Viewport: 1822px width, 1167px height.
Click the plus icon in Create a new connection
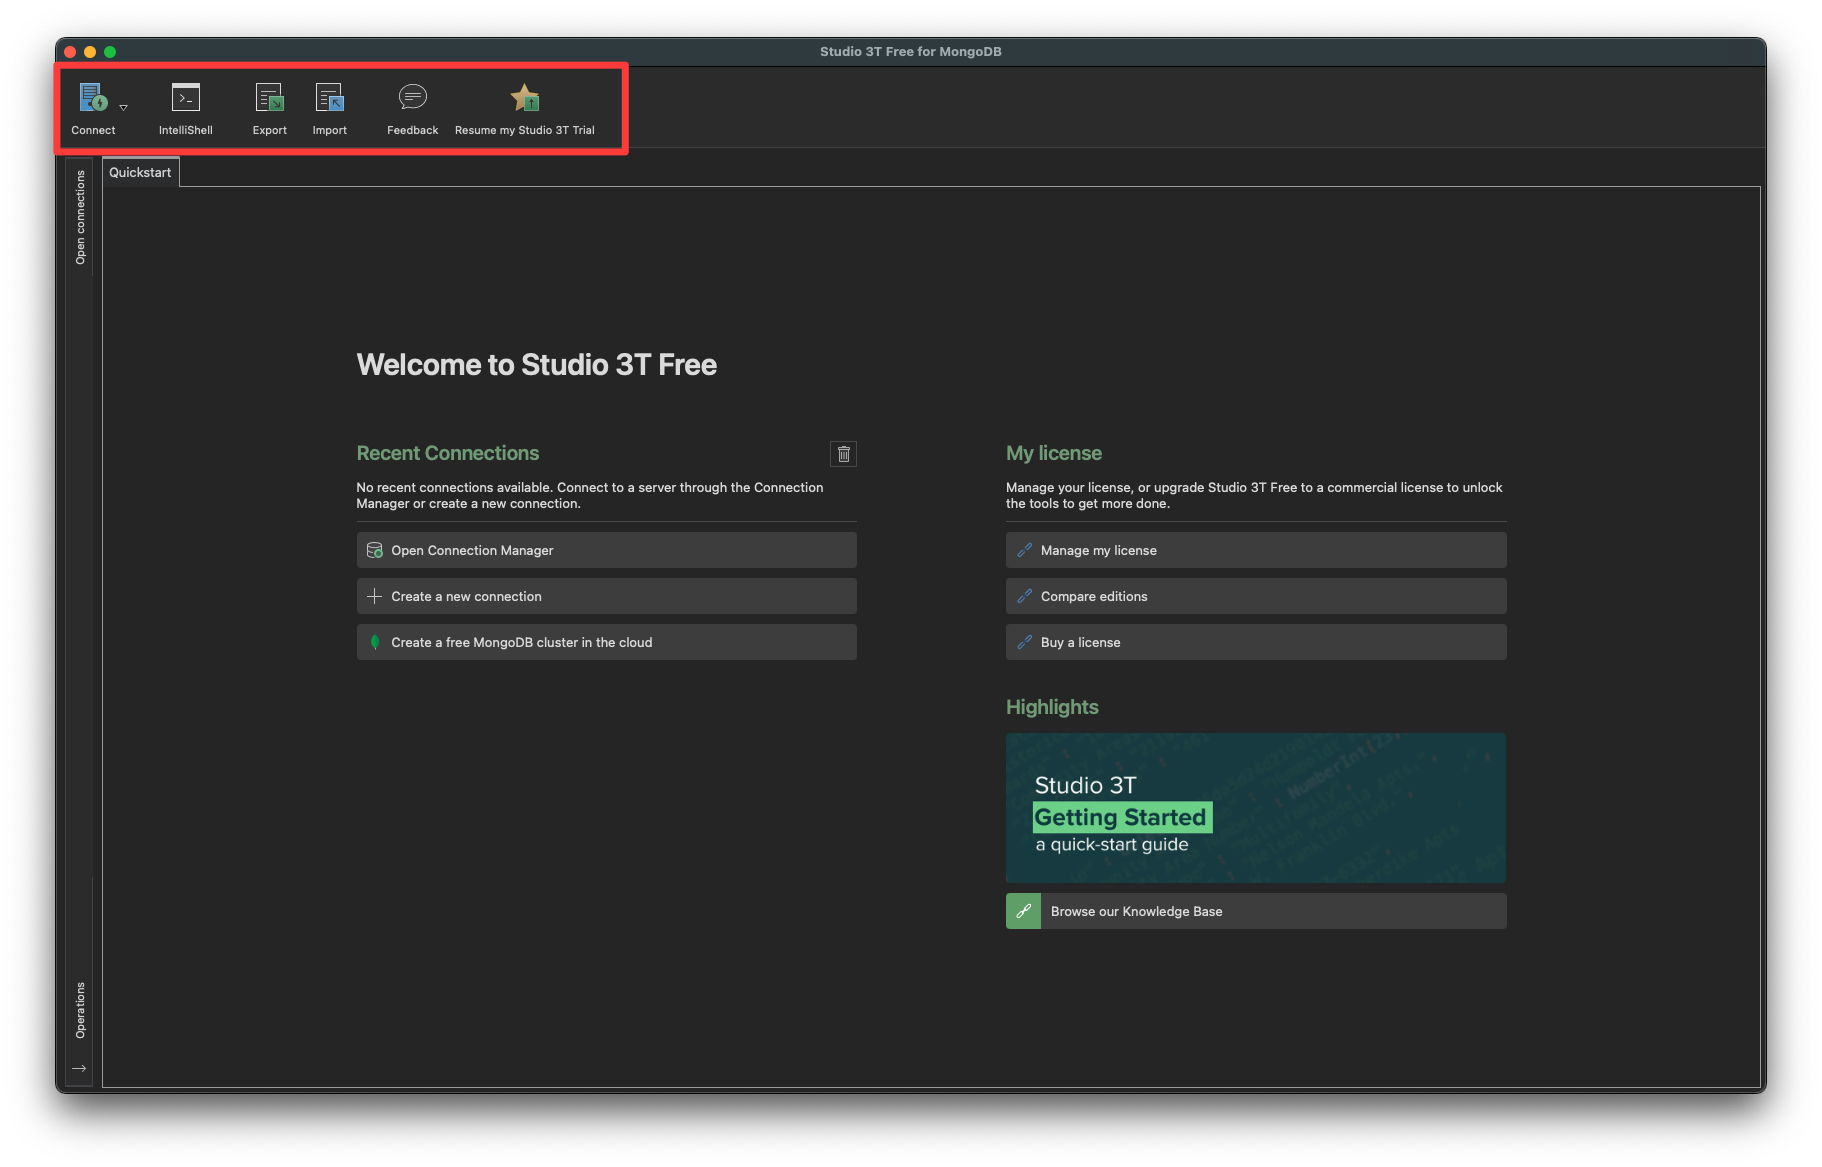(375, 596)
